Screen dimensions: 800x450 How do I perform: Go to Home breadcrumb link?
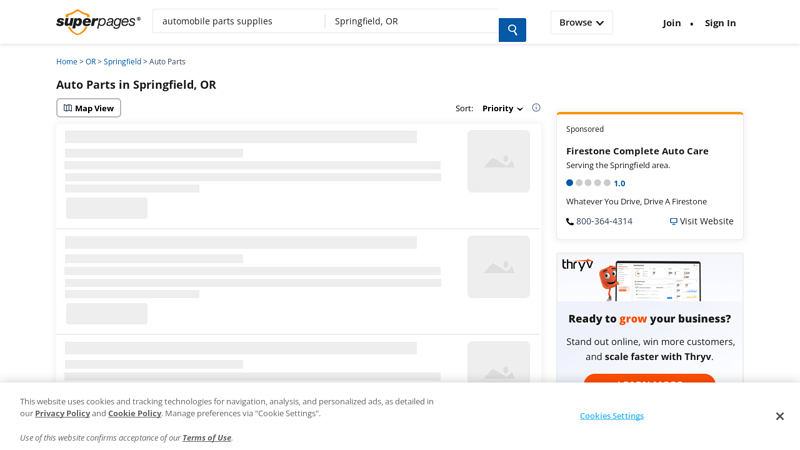coord(66,62)
